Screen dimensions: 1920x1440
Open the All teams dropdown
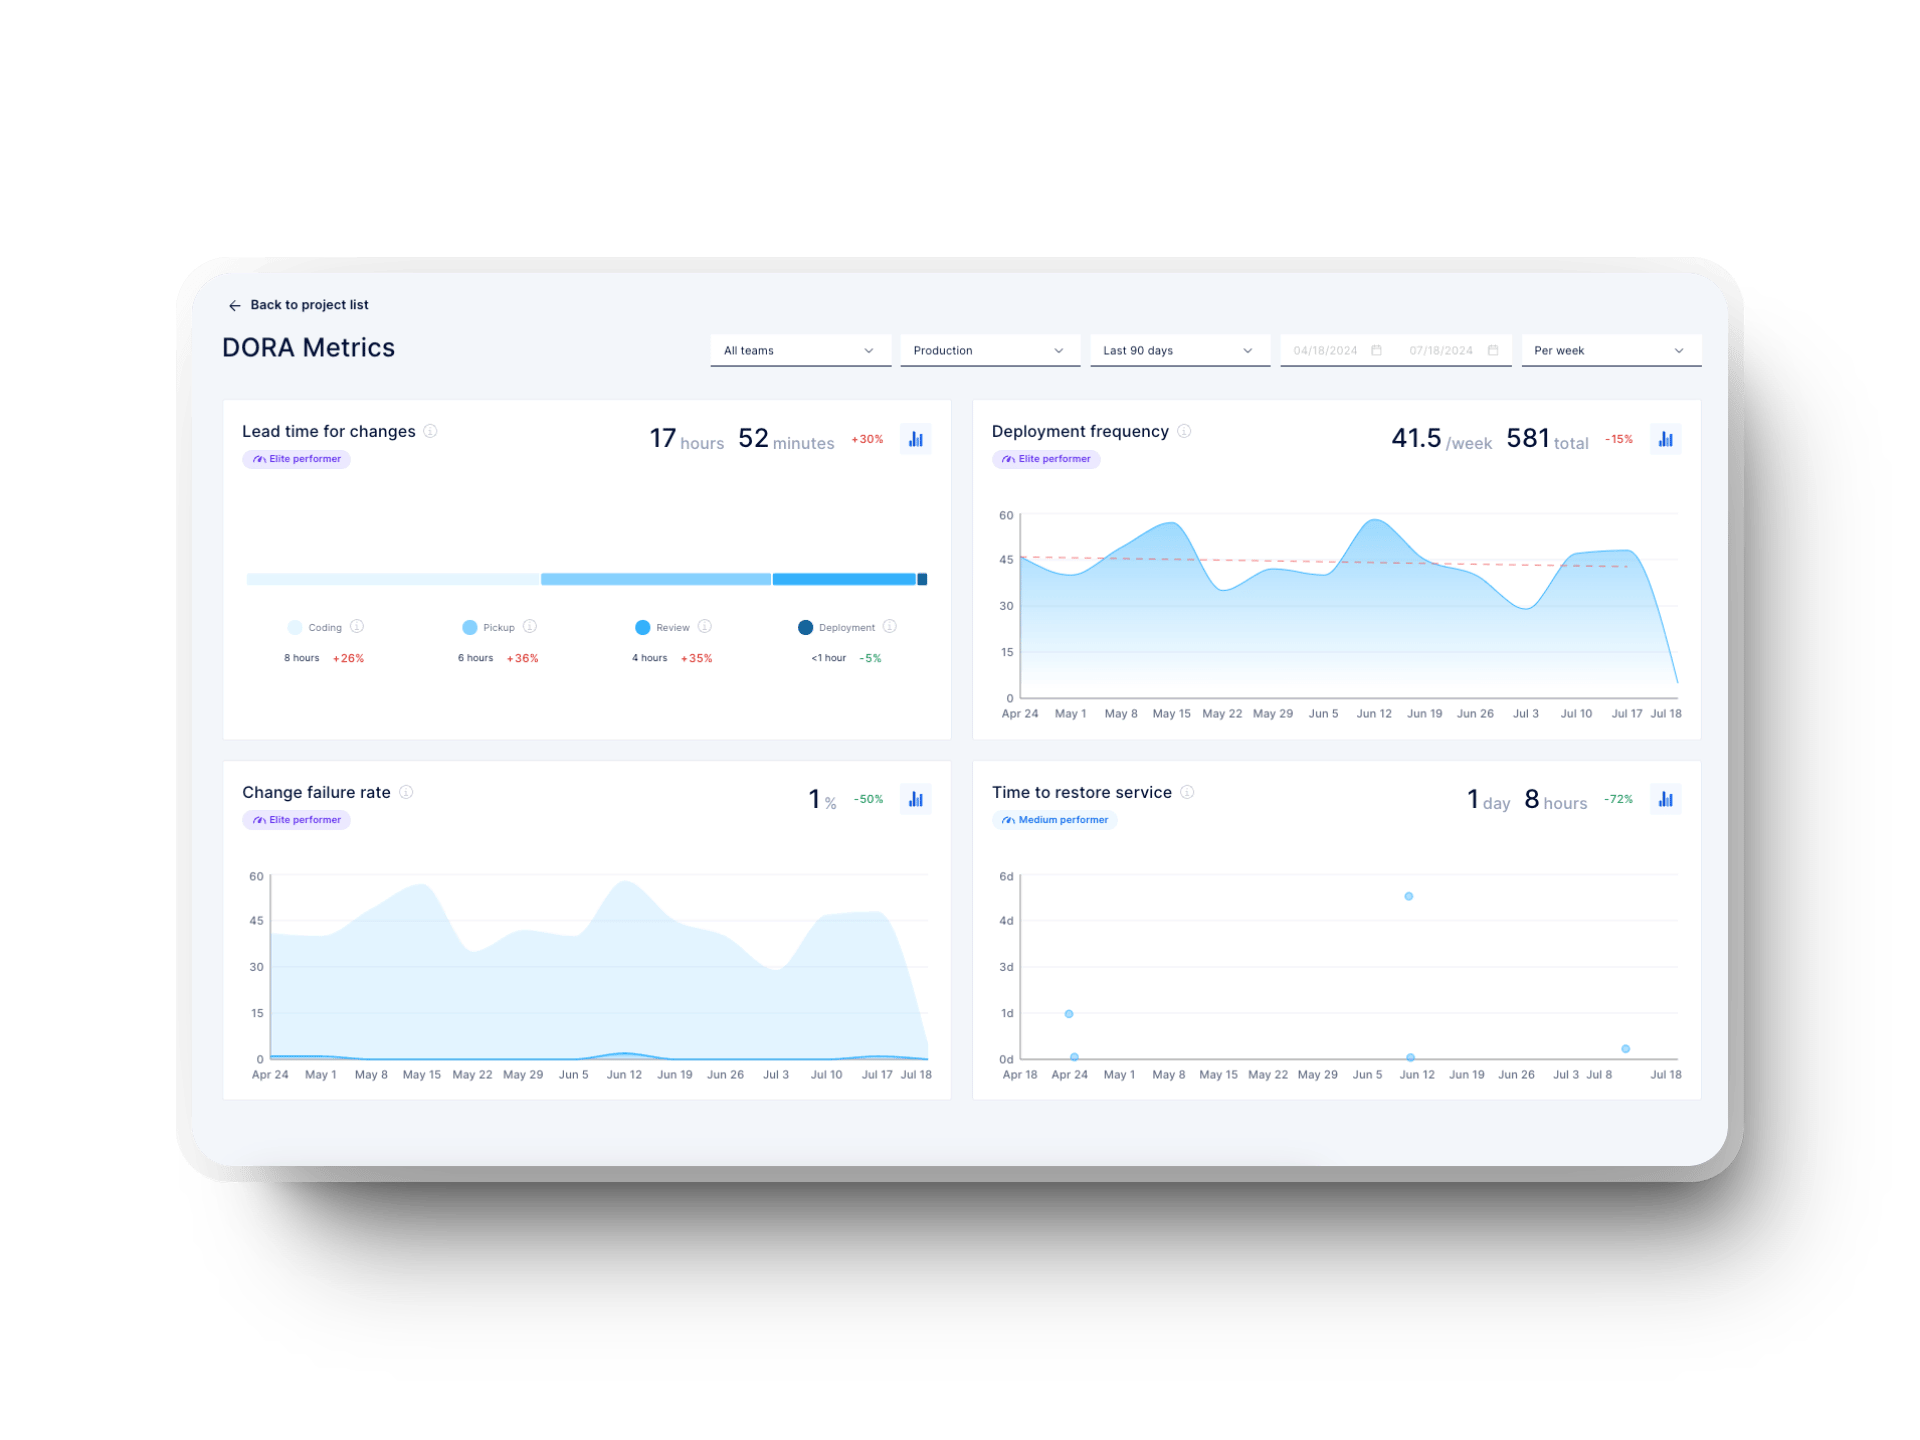[x=800, y=350]
